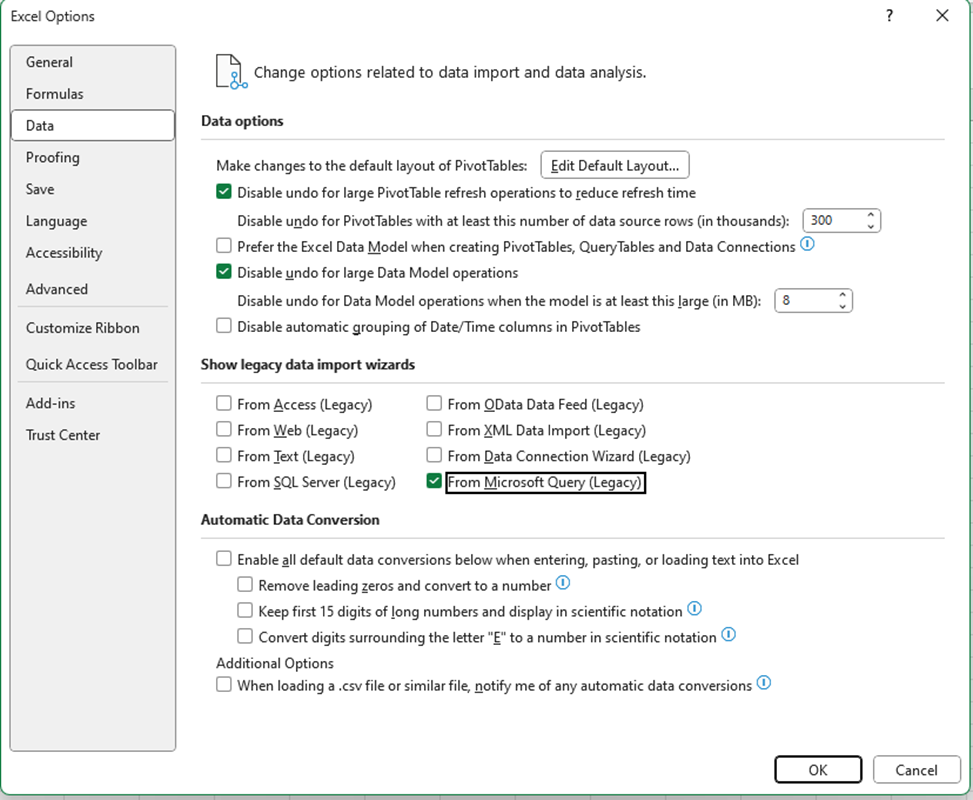Enable From Access (Legacy) wizard
Viewport: 973px width, 800px height.
[x=224, y=404]
